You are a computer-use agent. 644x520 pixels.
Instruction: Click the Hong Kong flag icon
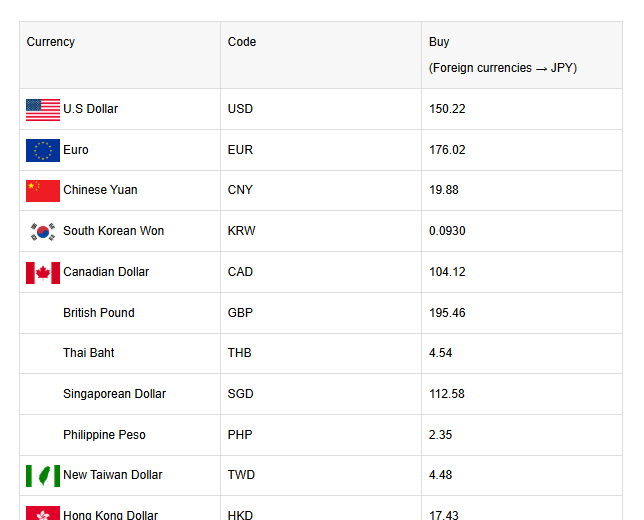coord(43,513)
